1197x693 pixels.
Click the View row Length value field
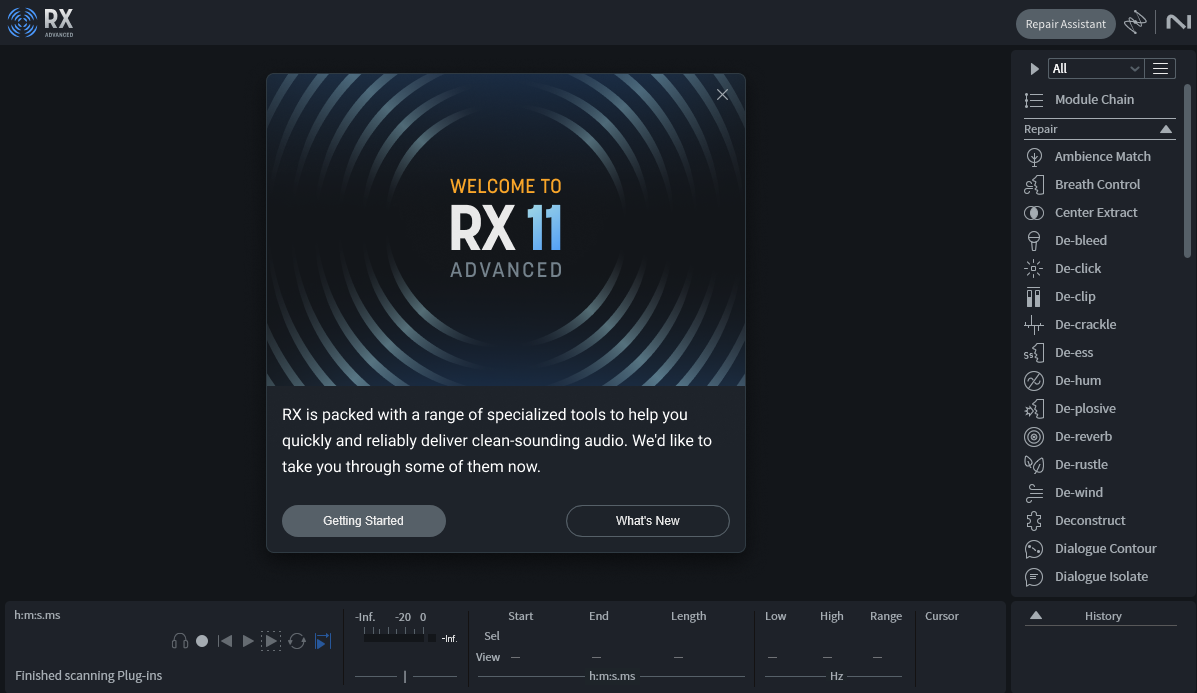coord(679,657)
